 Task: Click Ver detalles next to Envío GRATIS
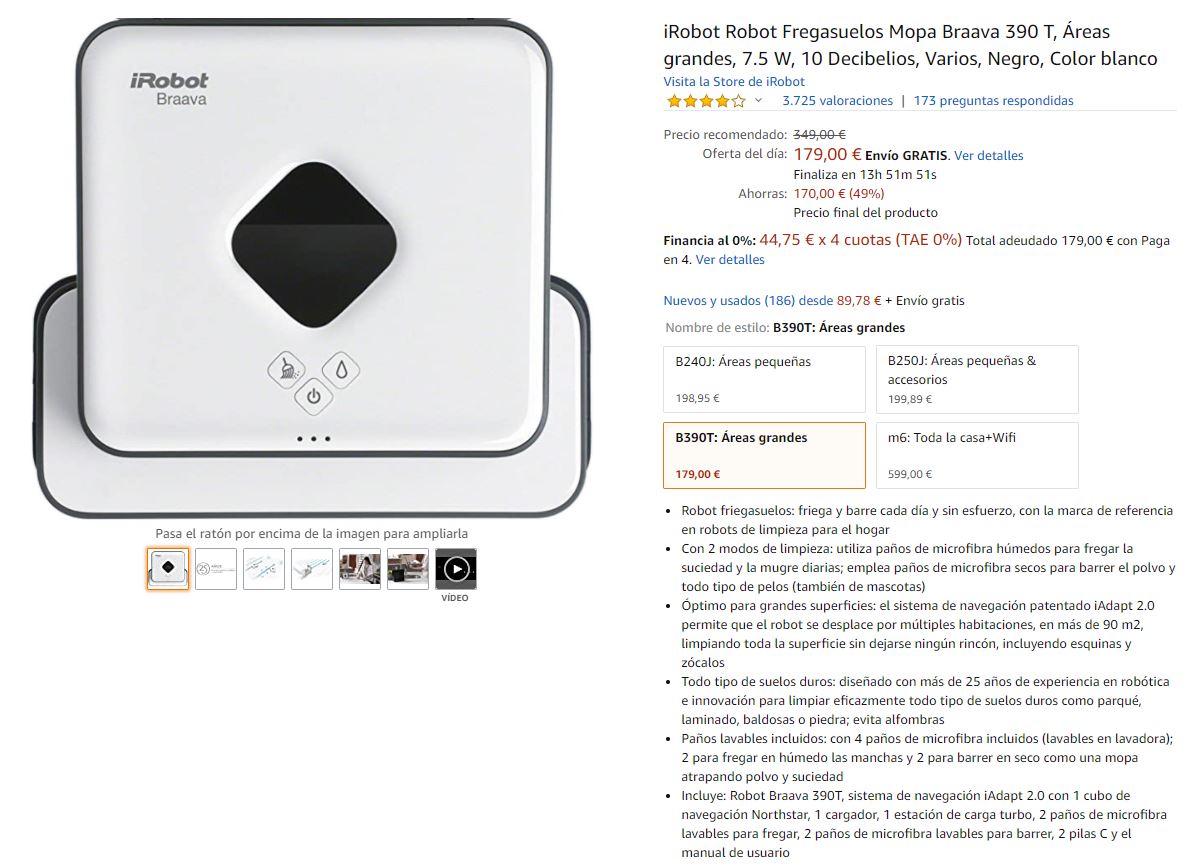(x=989, y=156)
